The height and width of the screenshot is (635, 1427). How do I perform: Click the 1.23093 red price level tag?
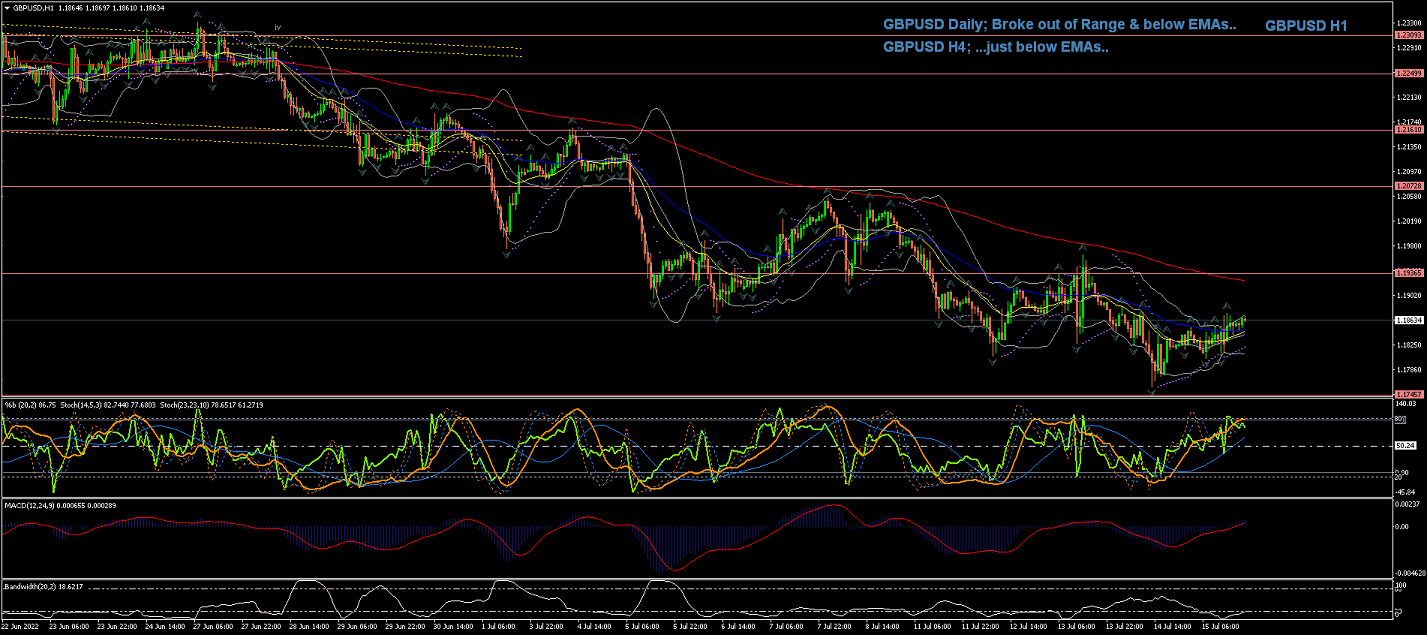1408,35
